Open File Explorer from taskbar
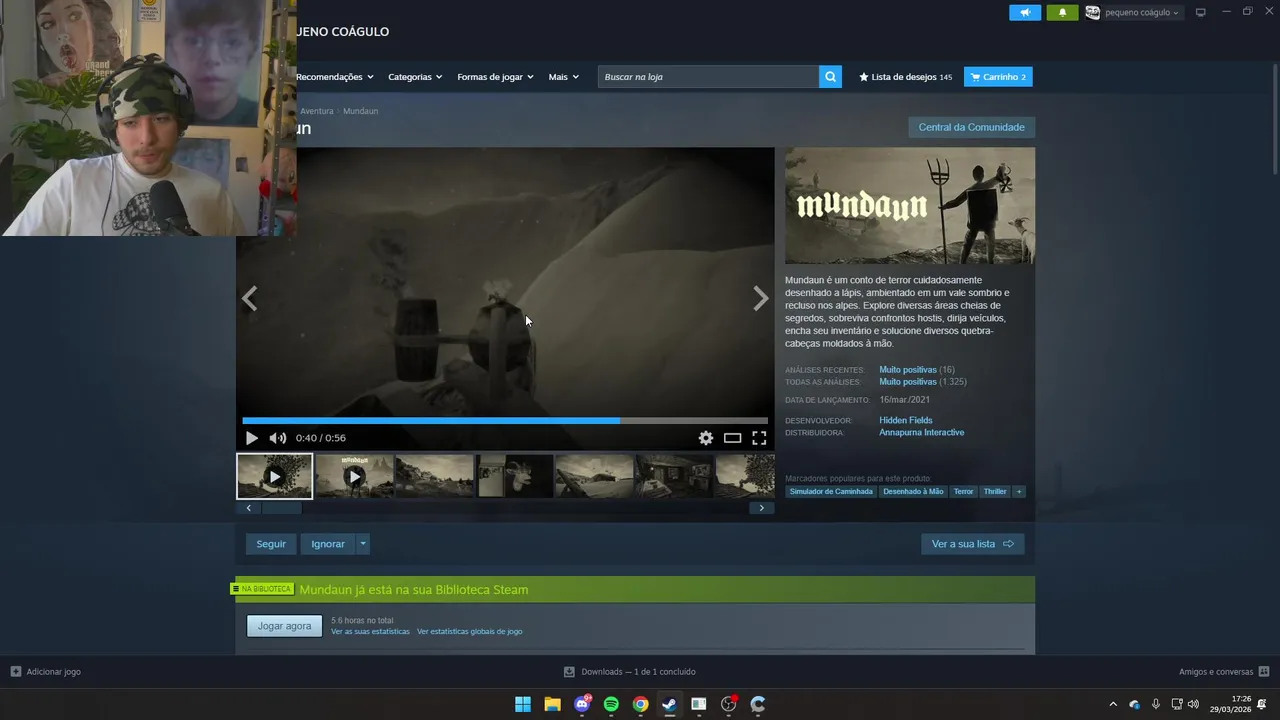This screenshot has height=720, width=1280. pos(552,704)
